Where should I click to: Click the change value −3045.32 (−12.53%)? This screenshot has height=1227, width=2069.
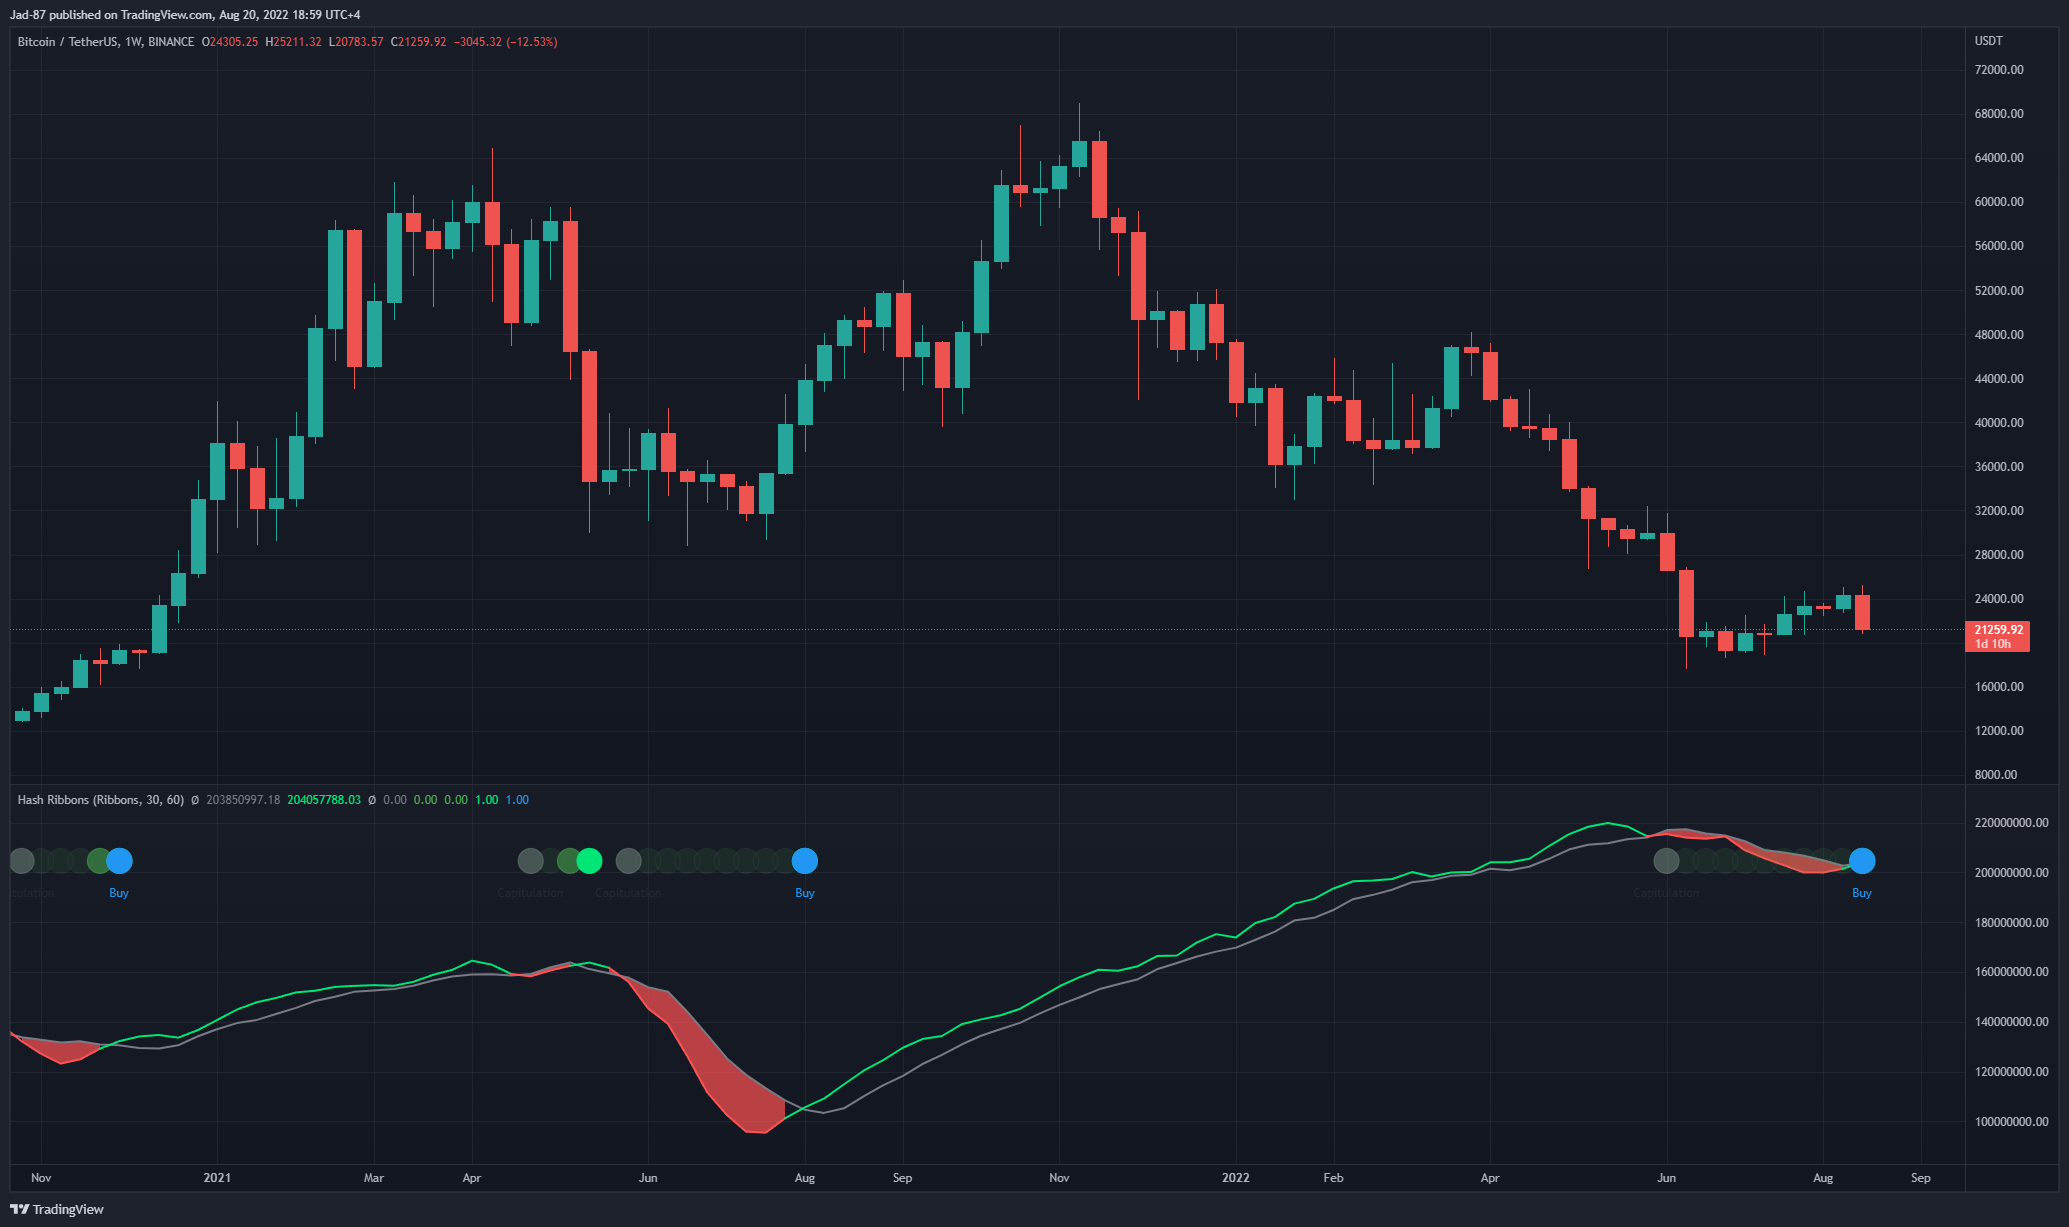(x=505, y=42)
